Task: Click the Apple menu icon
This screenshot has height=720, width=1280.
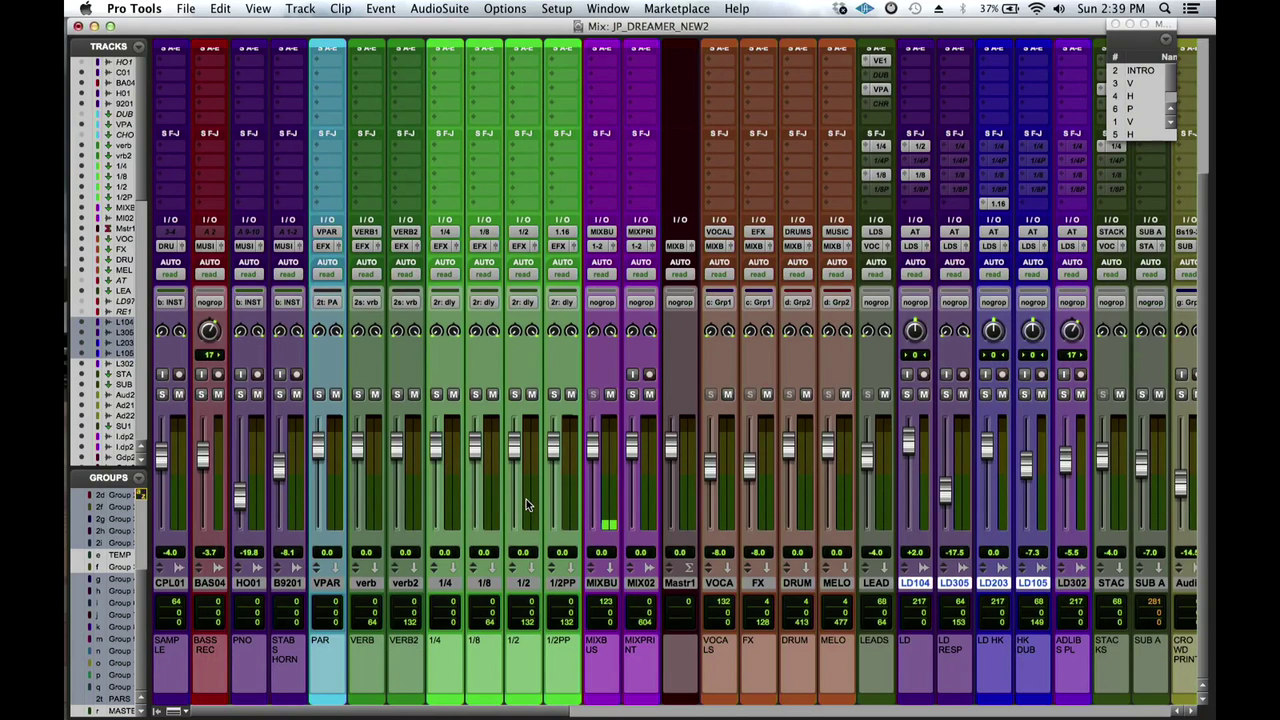Action: [x=86, y=9]
